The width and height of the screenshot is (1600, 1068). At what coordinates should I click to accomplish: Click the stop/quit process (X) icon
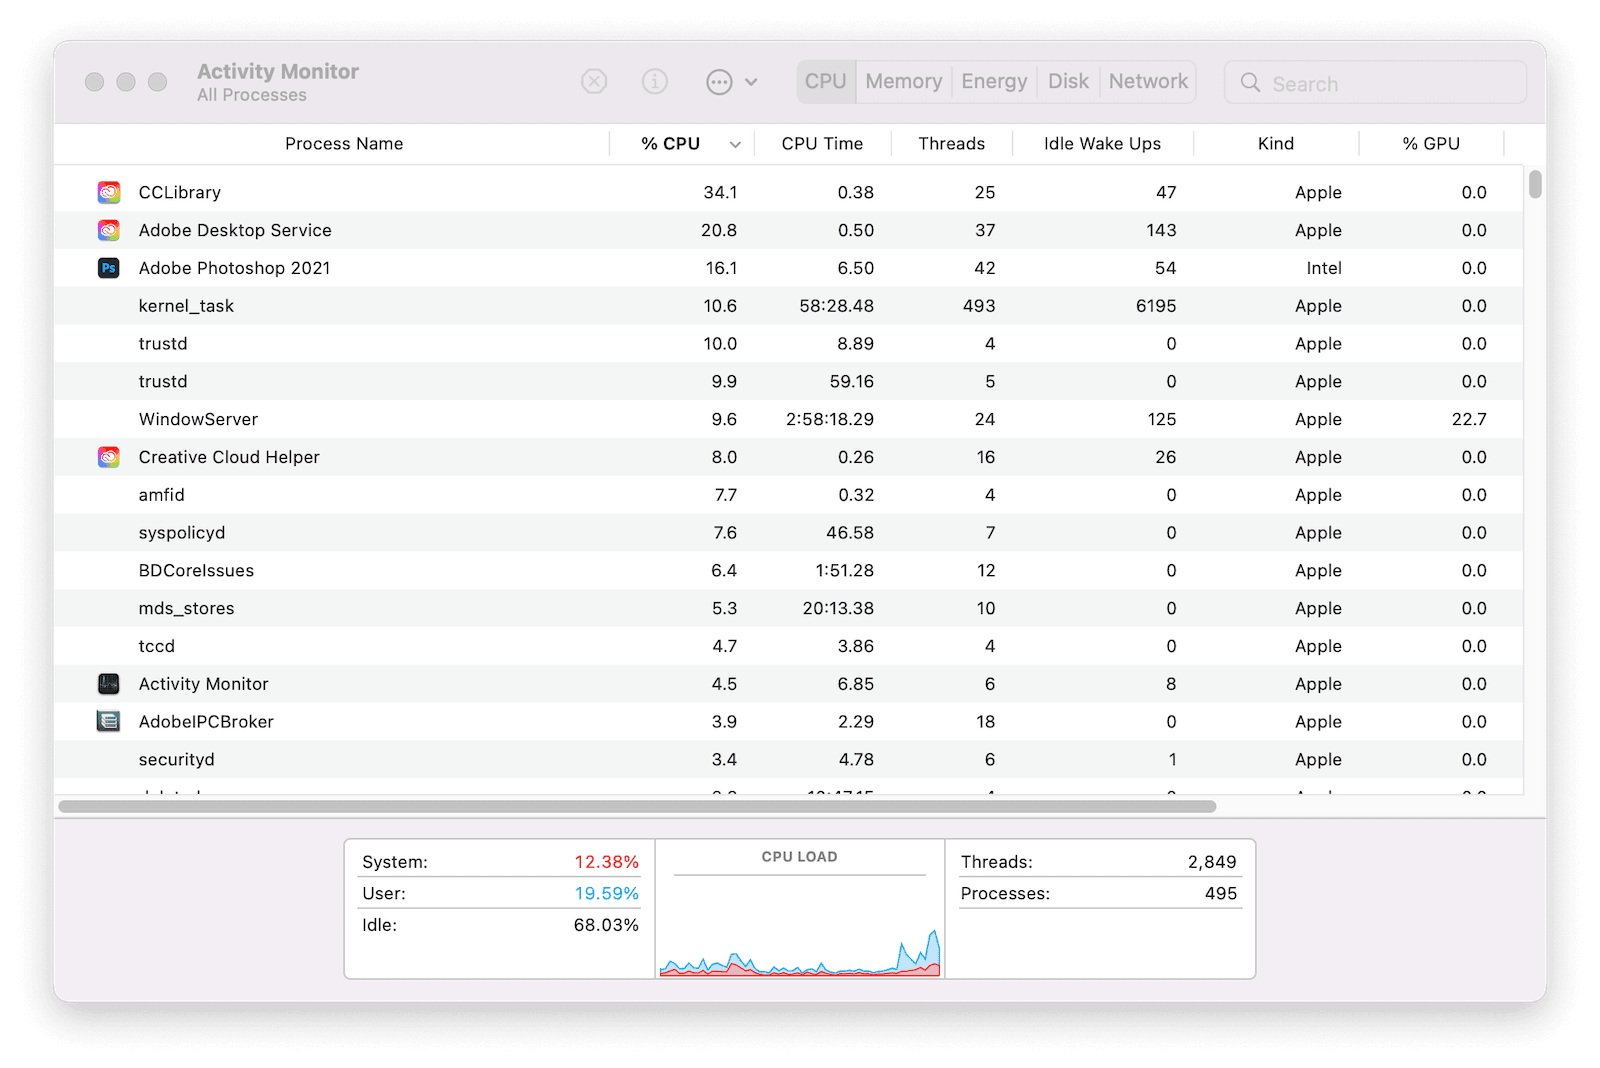(594, 81)
